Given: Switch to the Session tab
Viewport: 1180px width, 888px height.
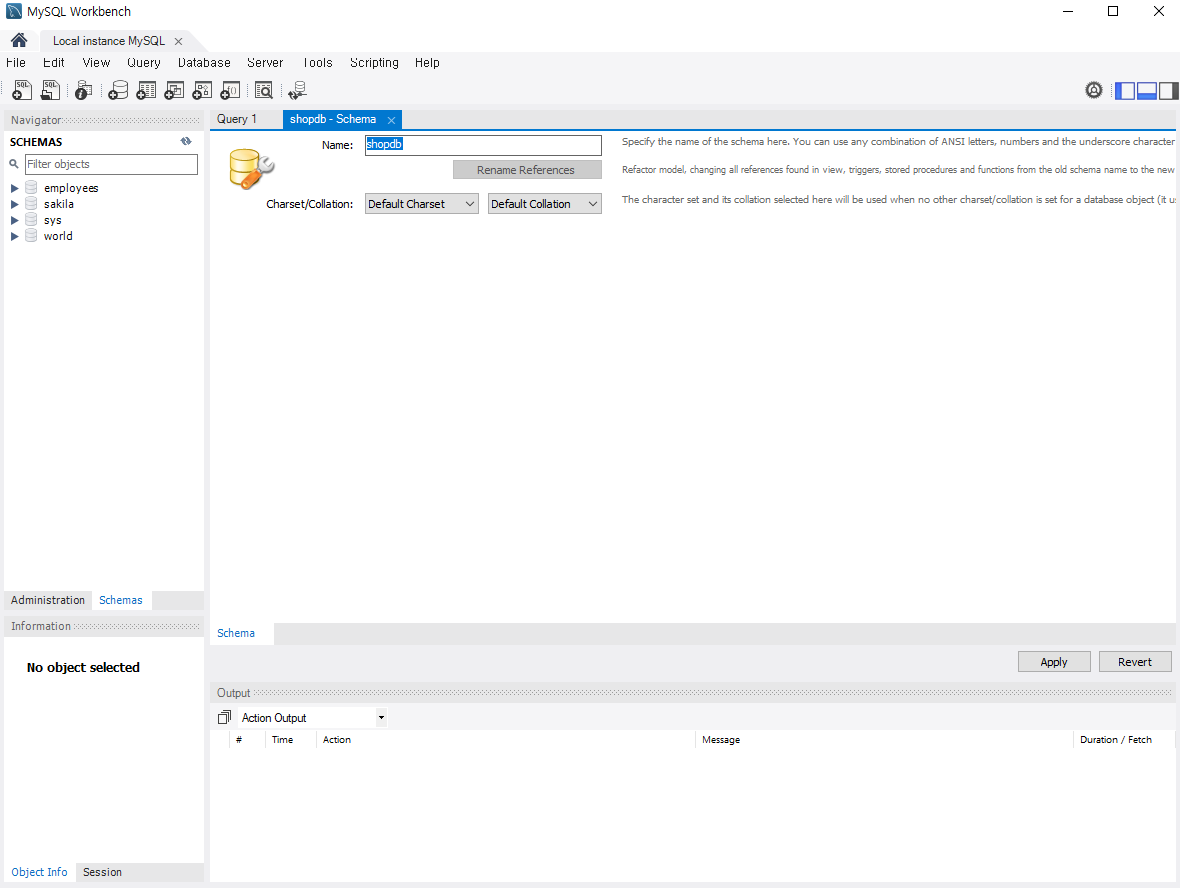Looking at the screenshot, I should click(x=102, y=872).
